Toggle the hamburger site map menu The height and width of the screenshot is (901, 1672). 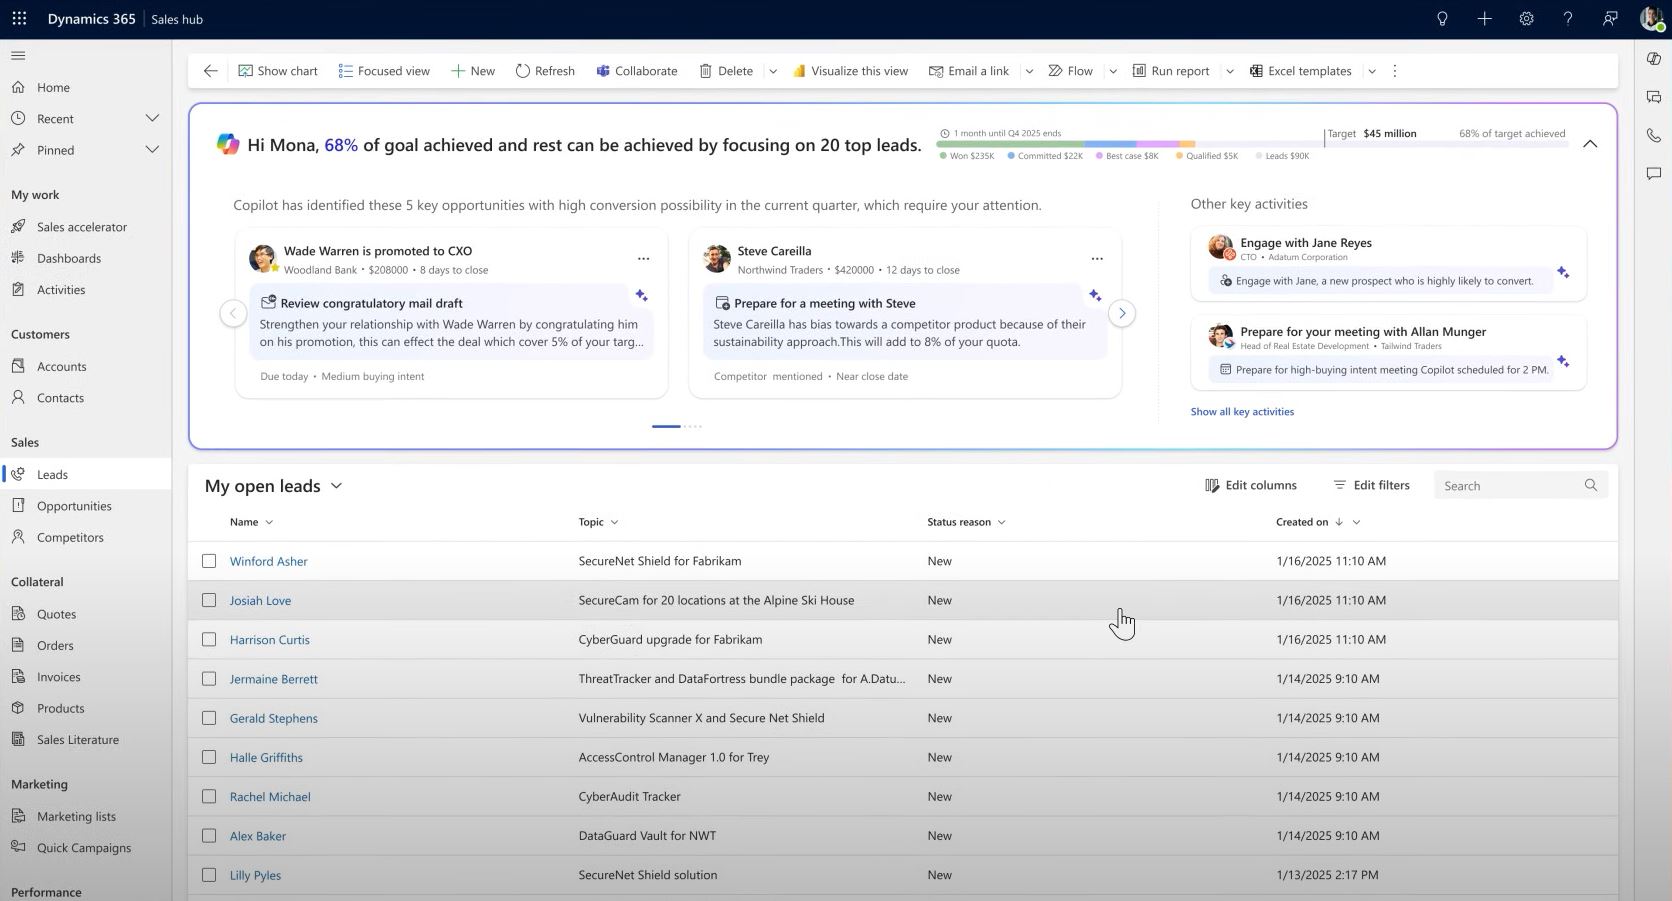click(18, 56)
